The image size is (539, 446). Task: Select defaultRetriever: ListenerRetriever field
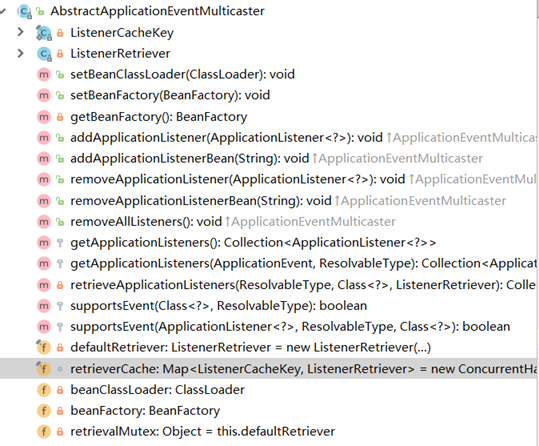[x=251, y=348]
